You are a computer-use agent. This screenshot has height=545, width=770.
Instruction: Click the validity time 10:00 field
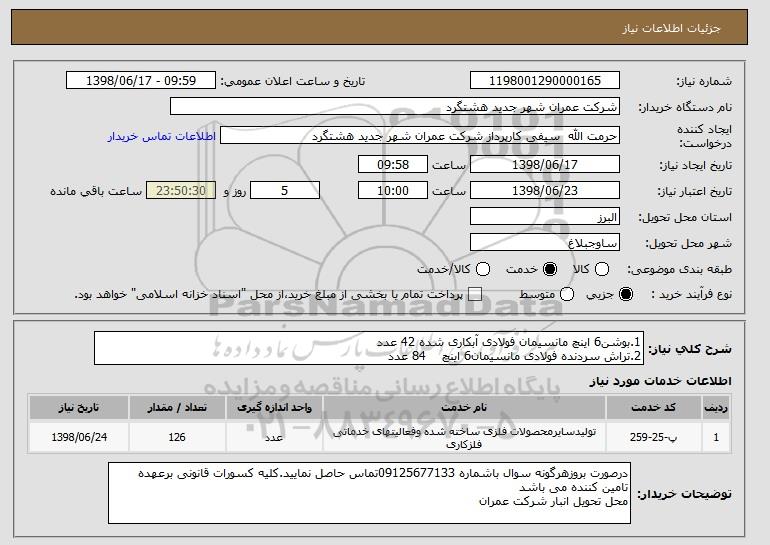pyautogui.click(x=393, y=191)
